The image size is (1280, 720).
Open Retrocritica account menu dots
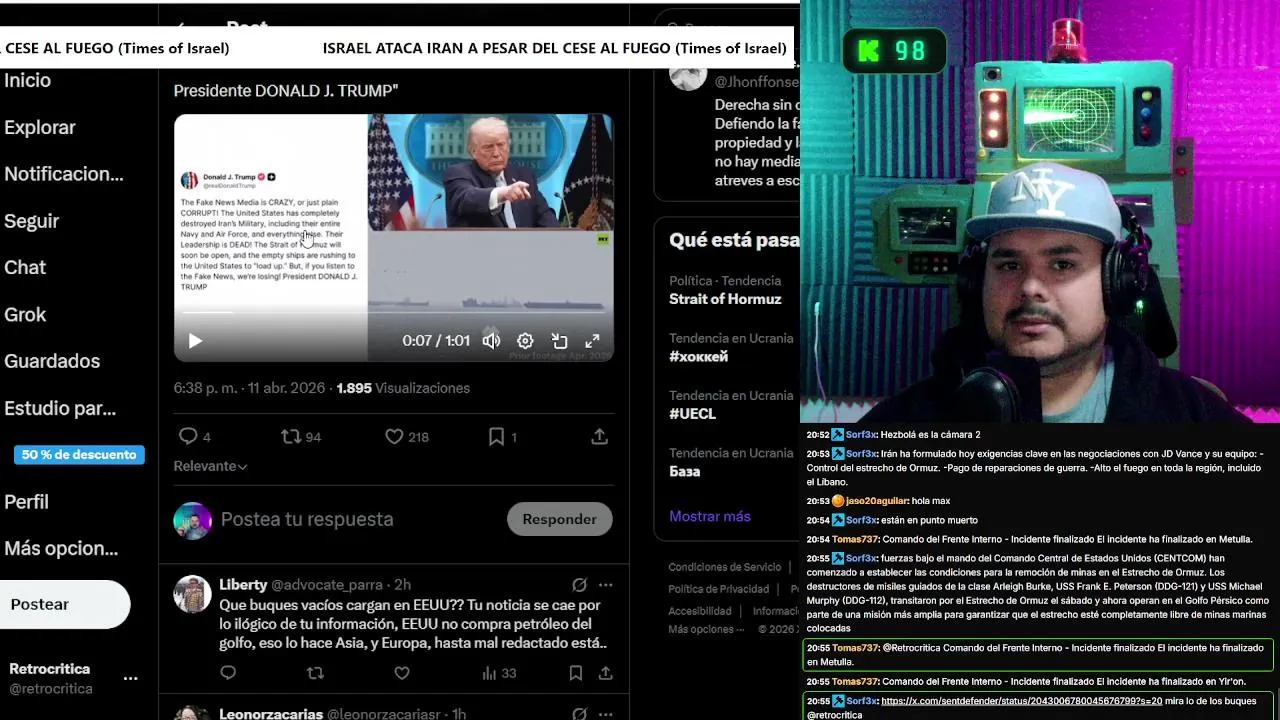(x=130, y=678)
